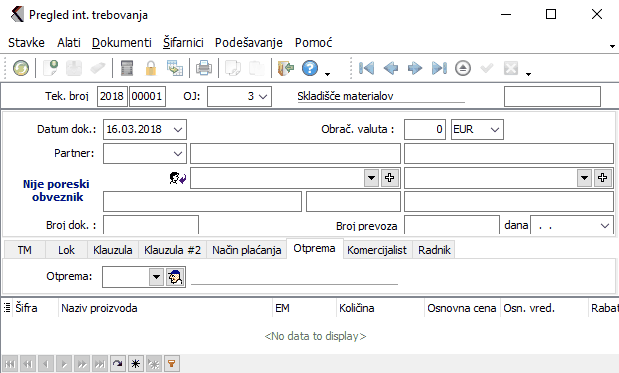The image size is (619, 373).
Task: Open the Podešavanje menu
Action: pos(249,43)
